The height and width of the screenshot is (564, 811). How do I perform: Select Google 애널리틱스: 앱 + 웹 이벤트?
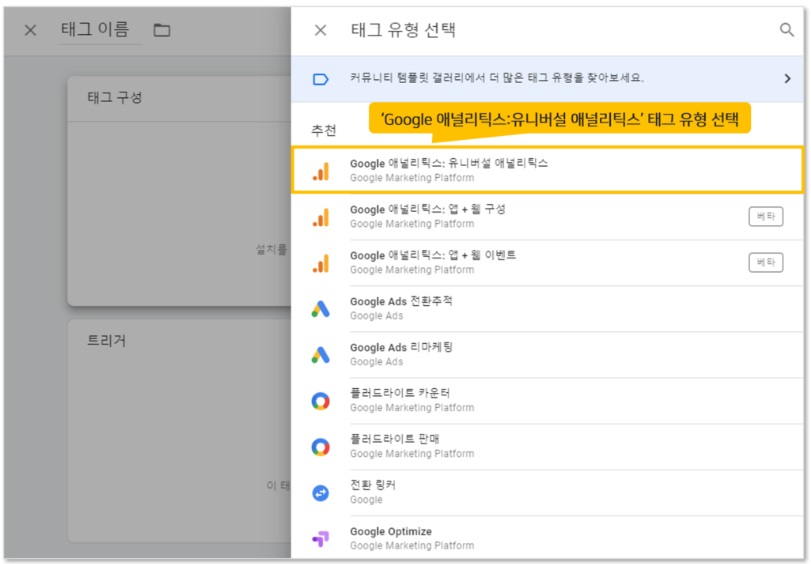(547, 262)
